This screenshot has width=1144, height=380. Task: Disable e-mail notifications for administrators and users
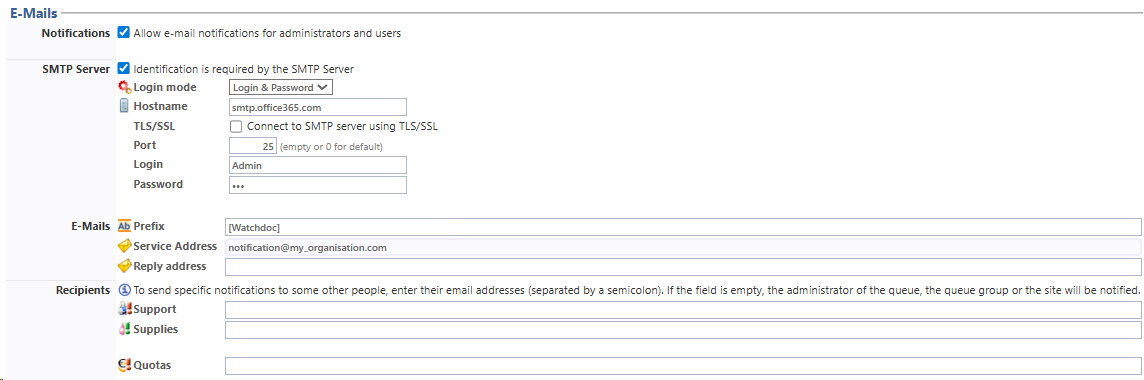pos(124,33)
